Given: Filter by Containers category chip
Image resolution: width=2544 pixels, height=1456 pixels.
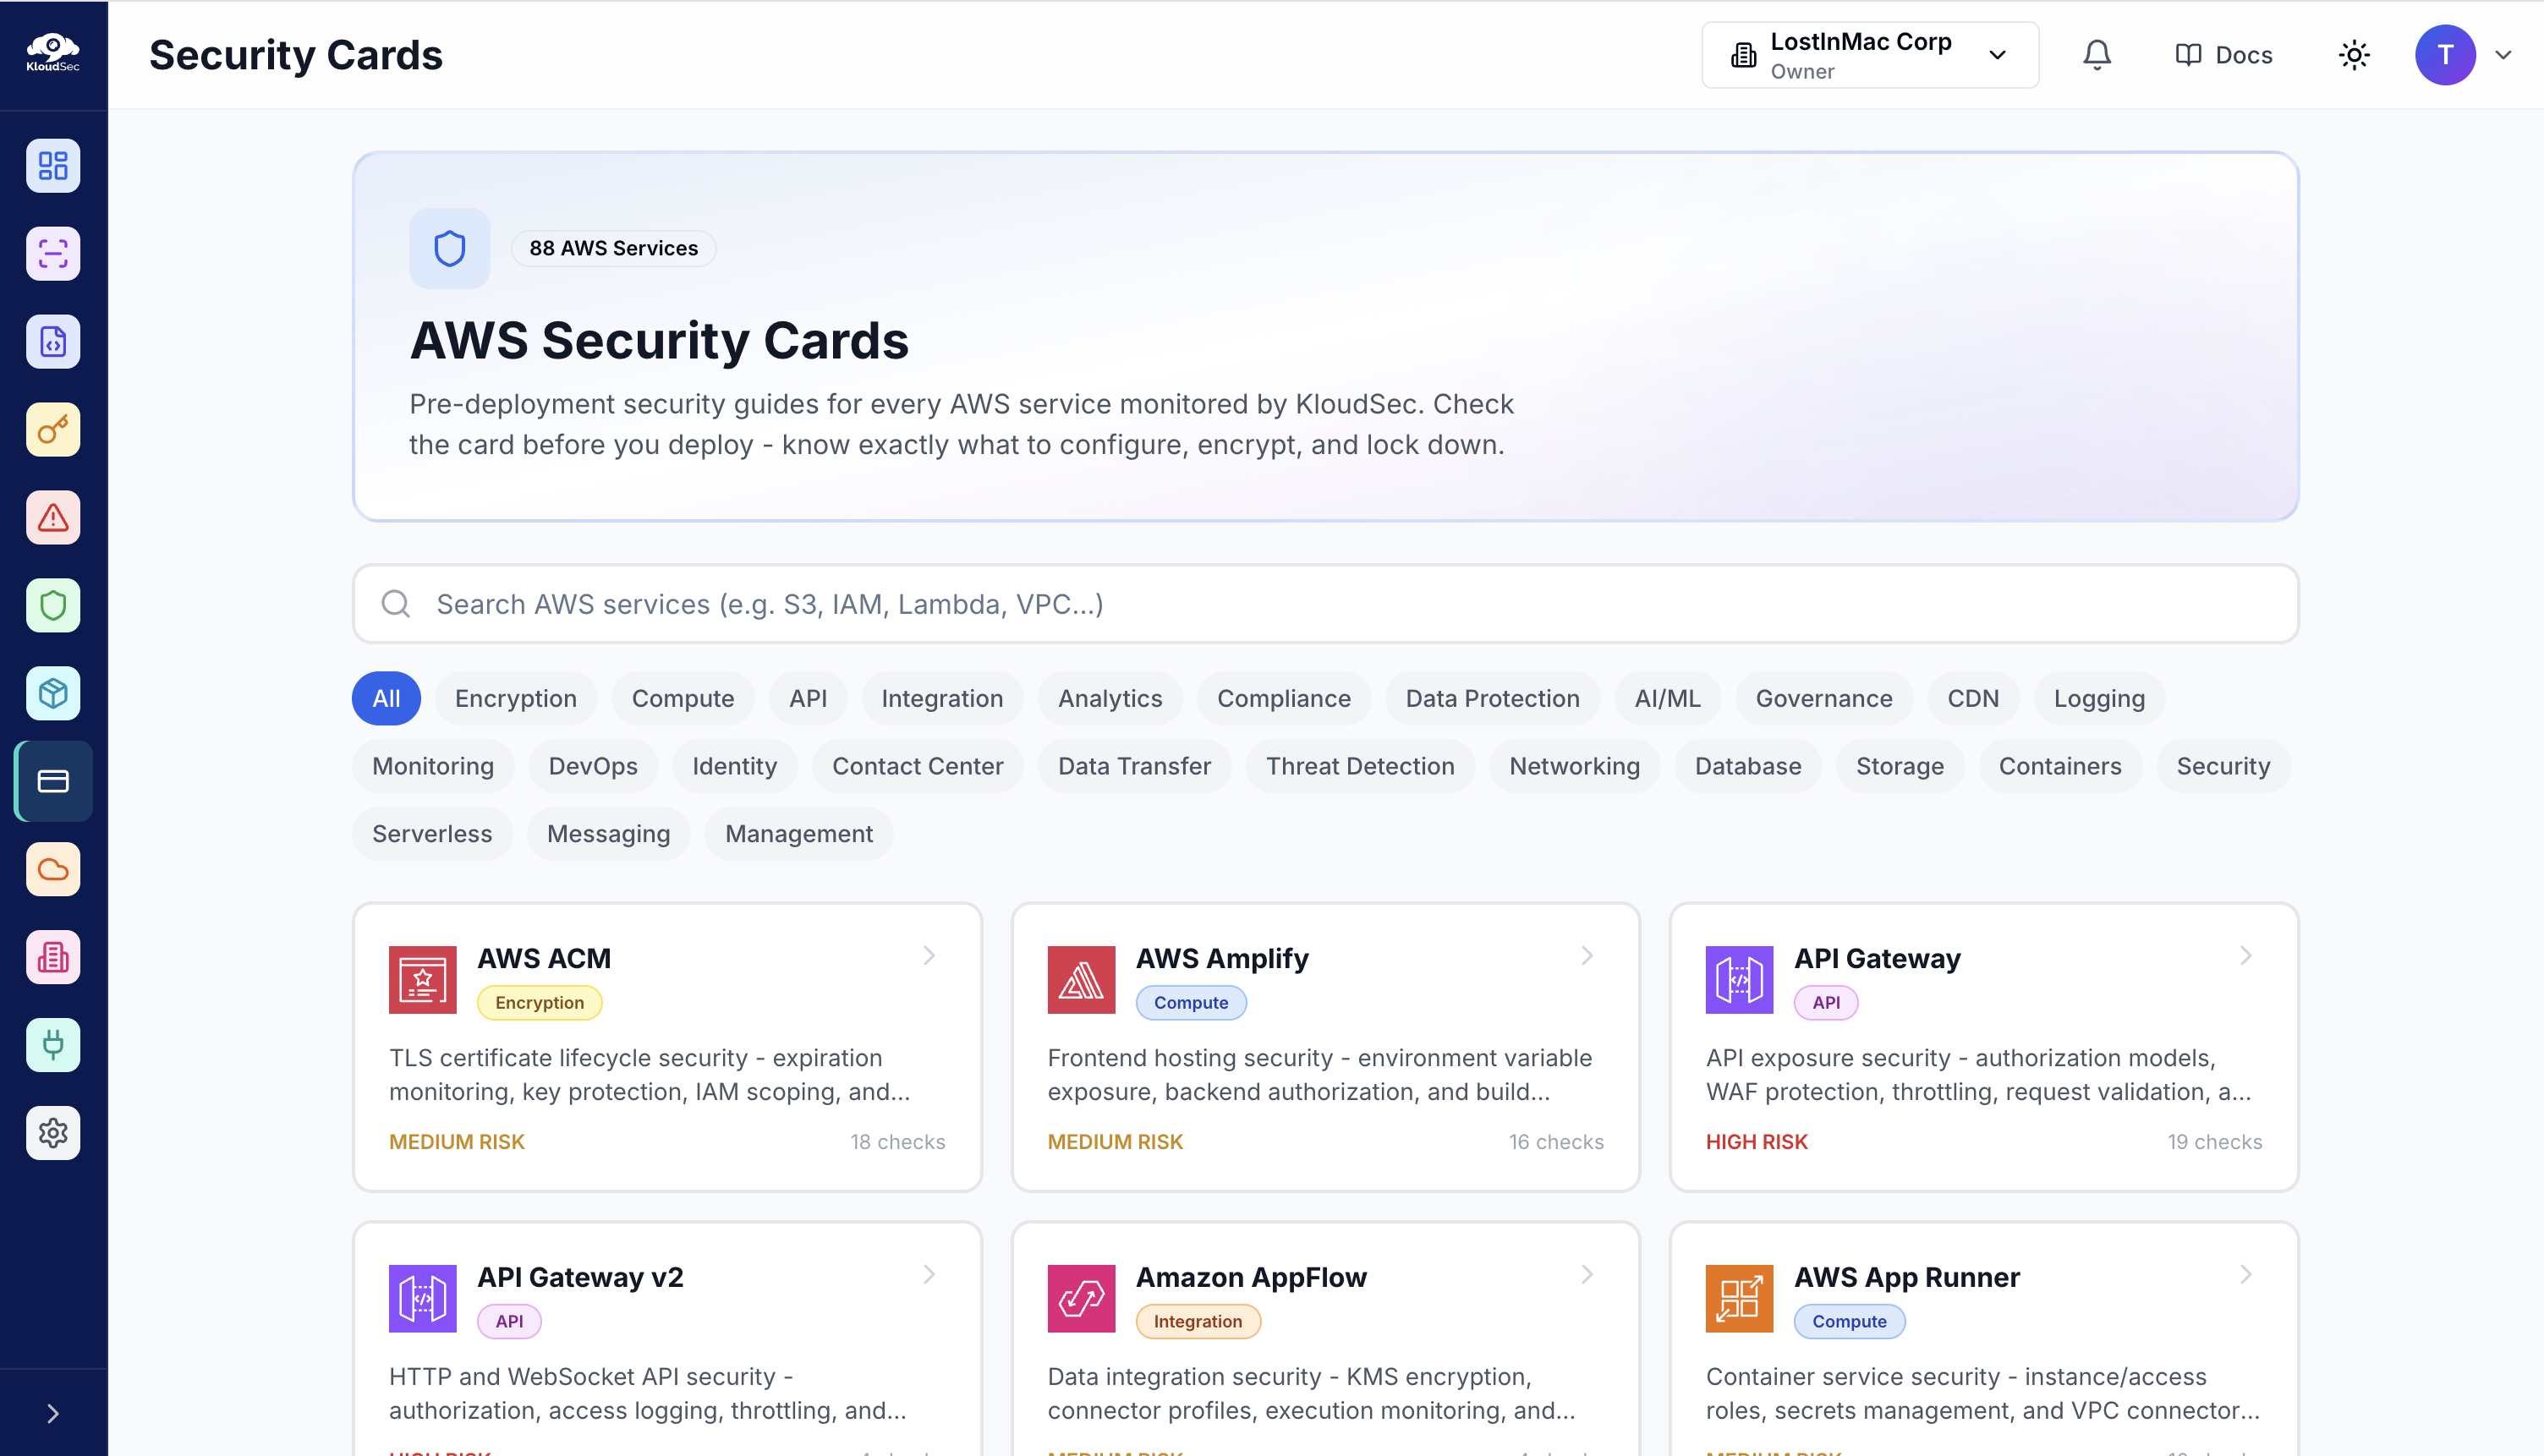Looking at the screenshot, I should coord(2060,766).
